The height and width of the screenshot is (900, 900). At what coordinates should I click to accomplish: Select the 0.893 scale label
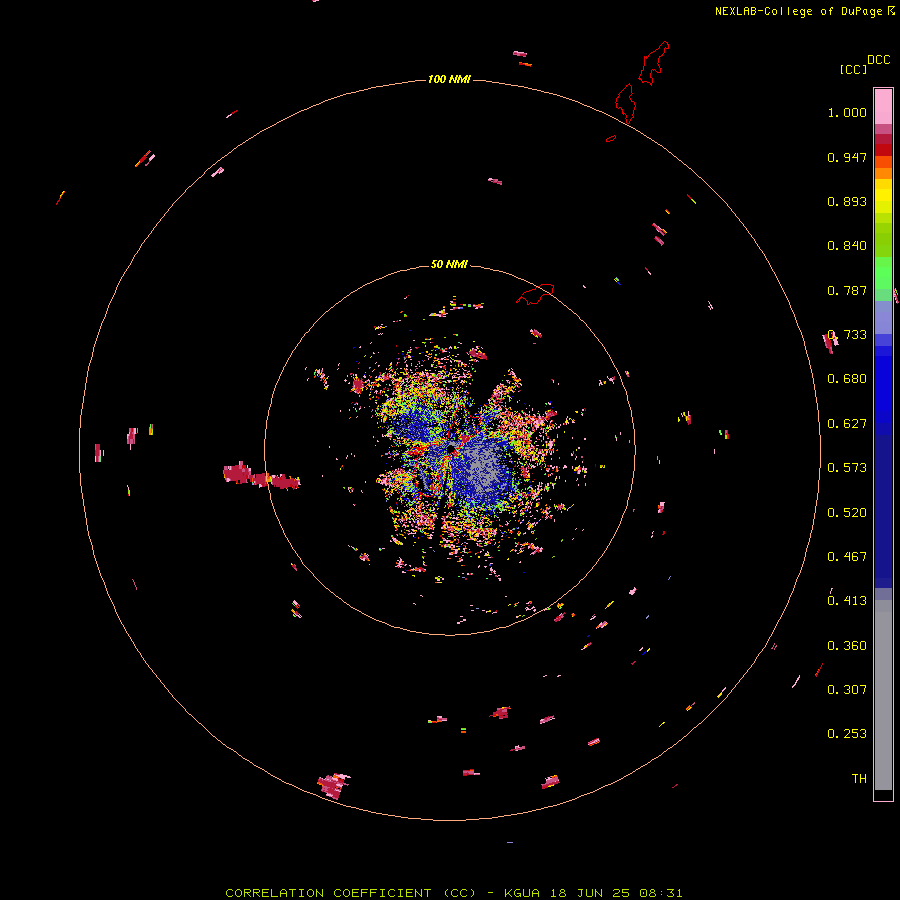[x=847, y=201]
